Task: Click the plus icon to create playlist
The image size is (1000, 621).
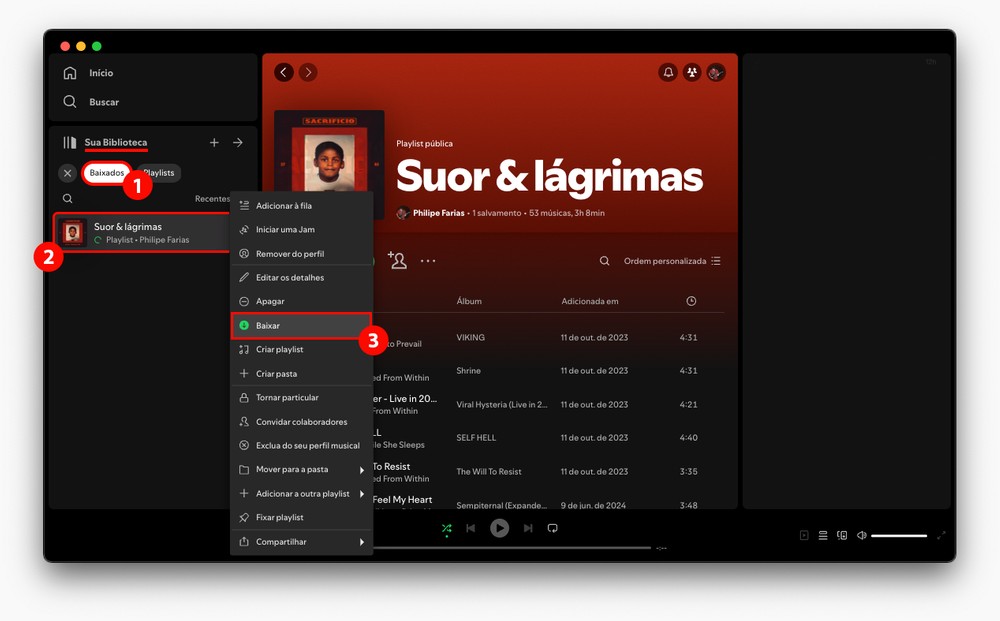Action: click(x=214, y=142)
